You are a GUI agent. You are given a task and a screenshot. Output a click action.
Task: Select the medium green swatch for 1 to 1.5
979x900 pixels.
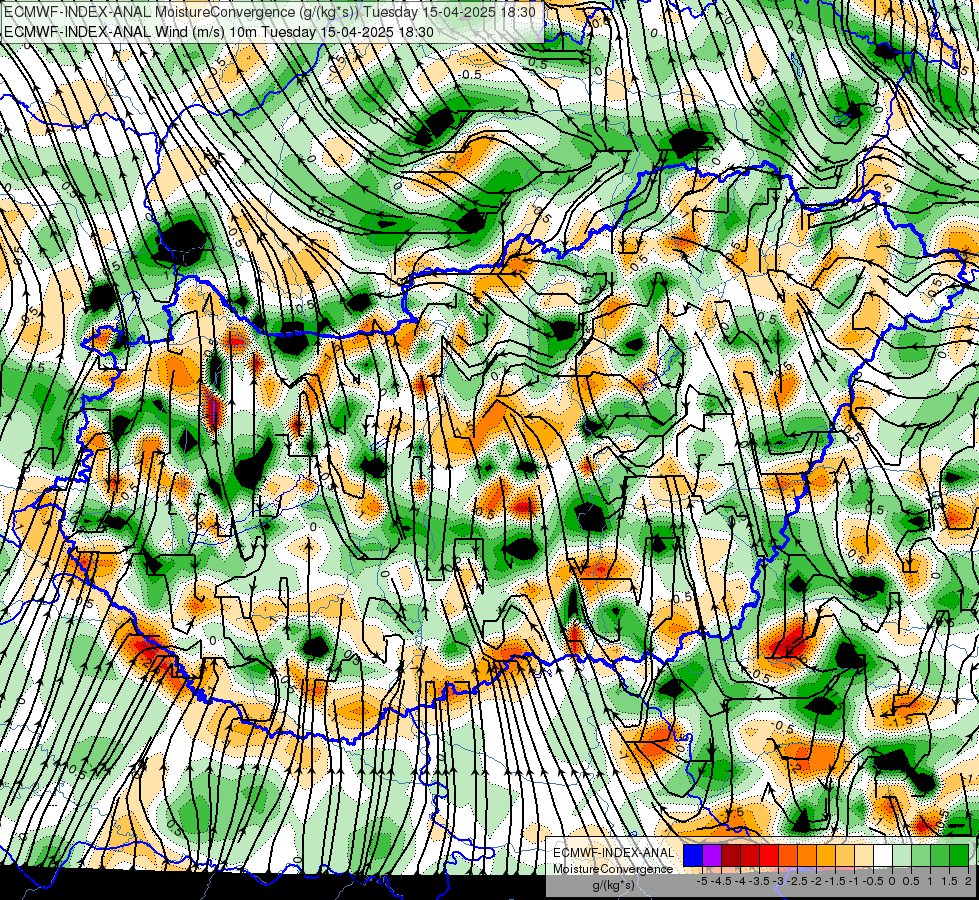pos(940,856)
